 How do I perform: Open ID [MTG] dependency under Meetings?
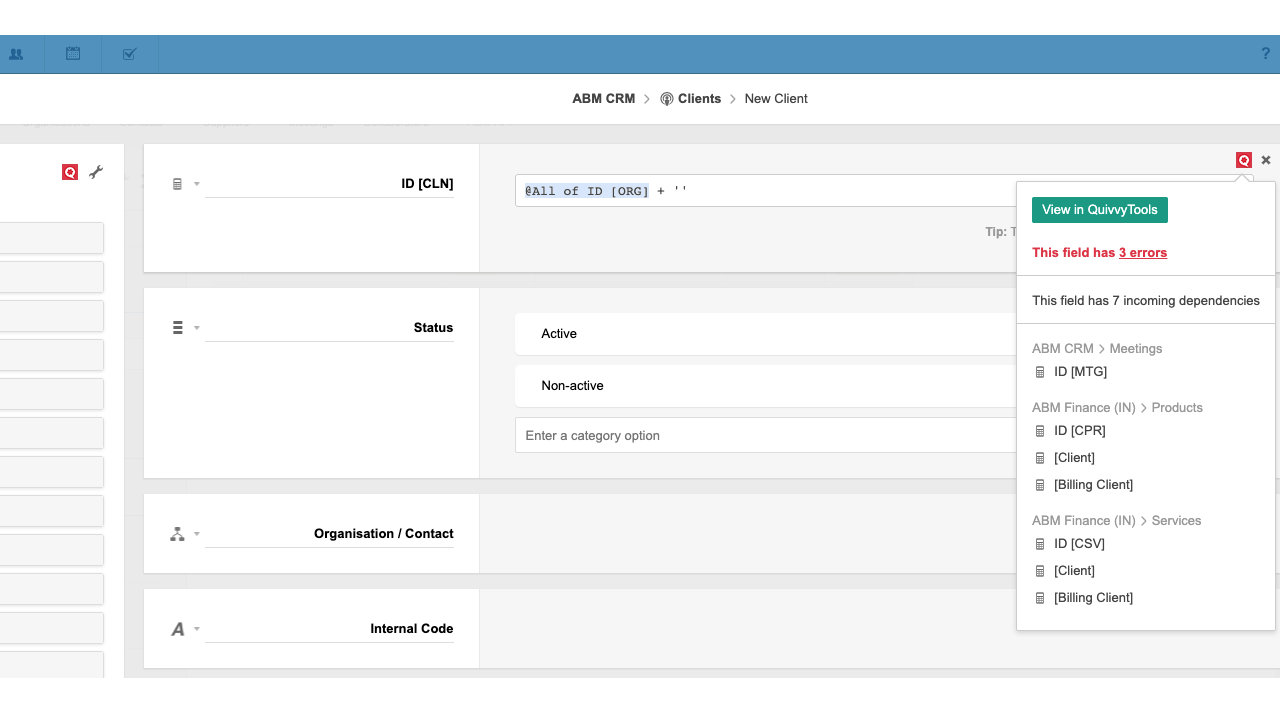(1080, 372)
